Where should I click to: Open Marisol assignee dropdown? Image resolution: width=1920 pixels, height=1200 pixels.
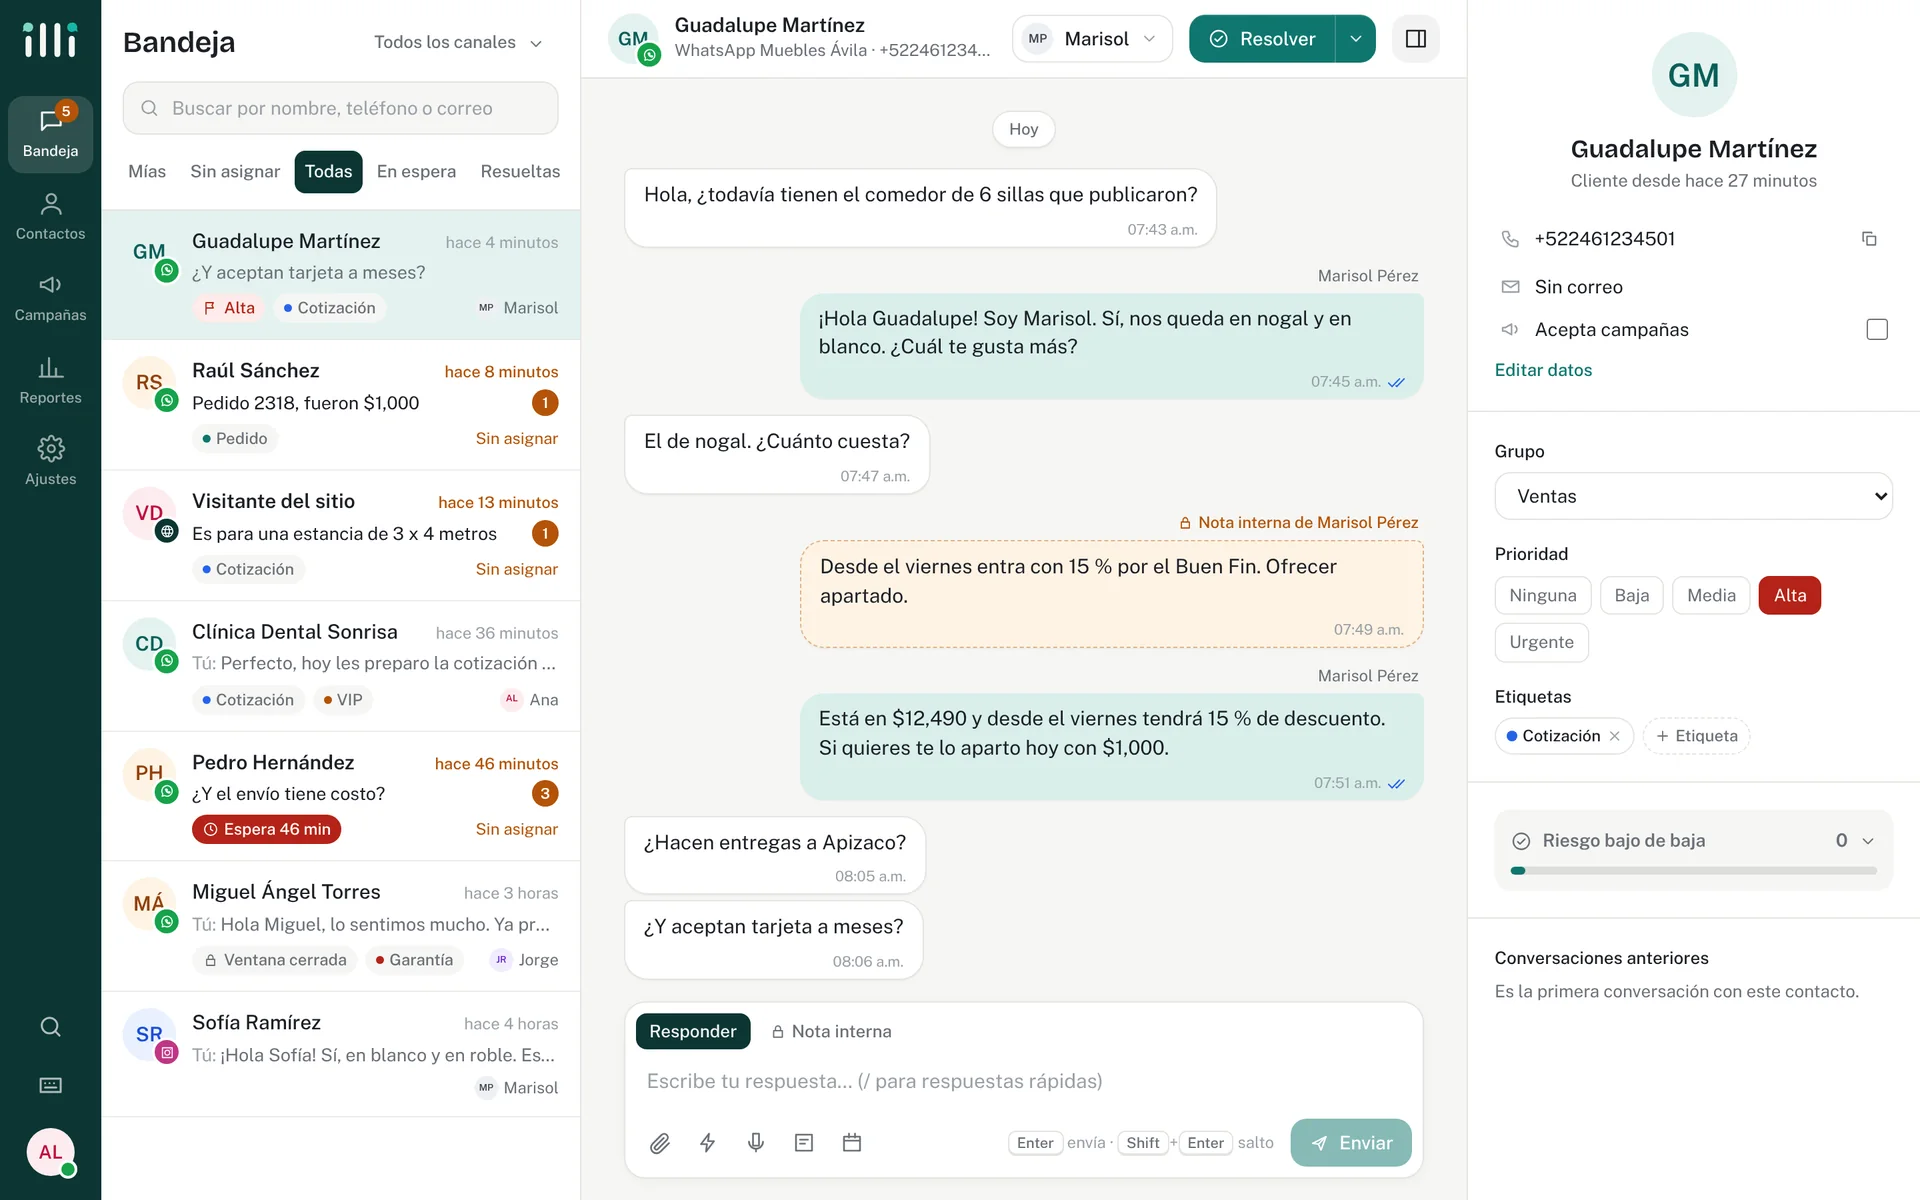(x=1092, y=39)
